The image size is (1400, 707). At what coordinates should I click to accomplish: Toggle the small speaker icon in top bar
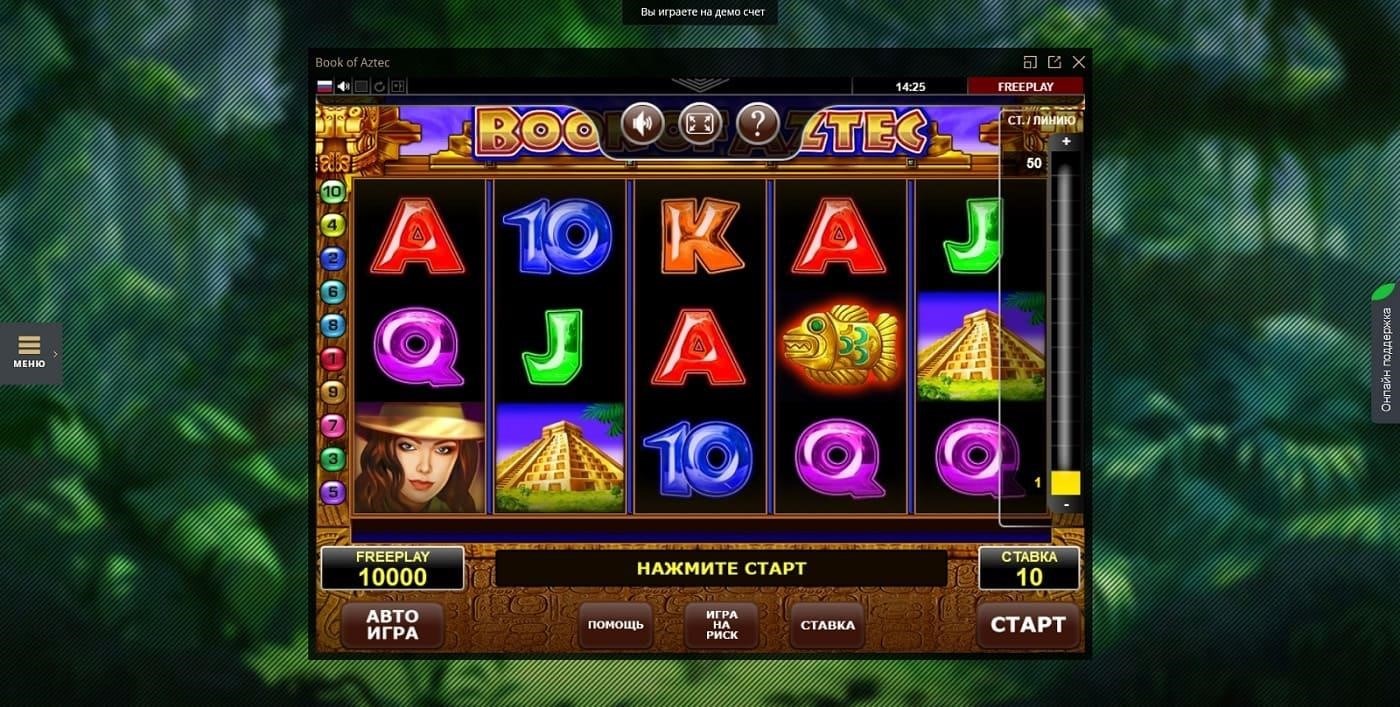click(343, 87)
